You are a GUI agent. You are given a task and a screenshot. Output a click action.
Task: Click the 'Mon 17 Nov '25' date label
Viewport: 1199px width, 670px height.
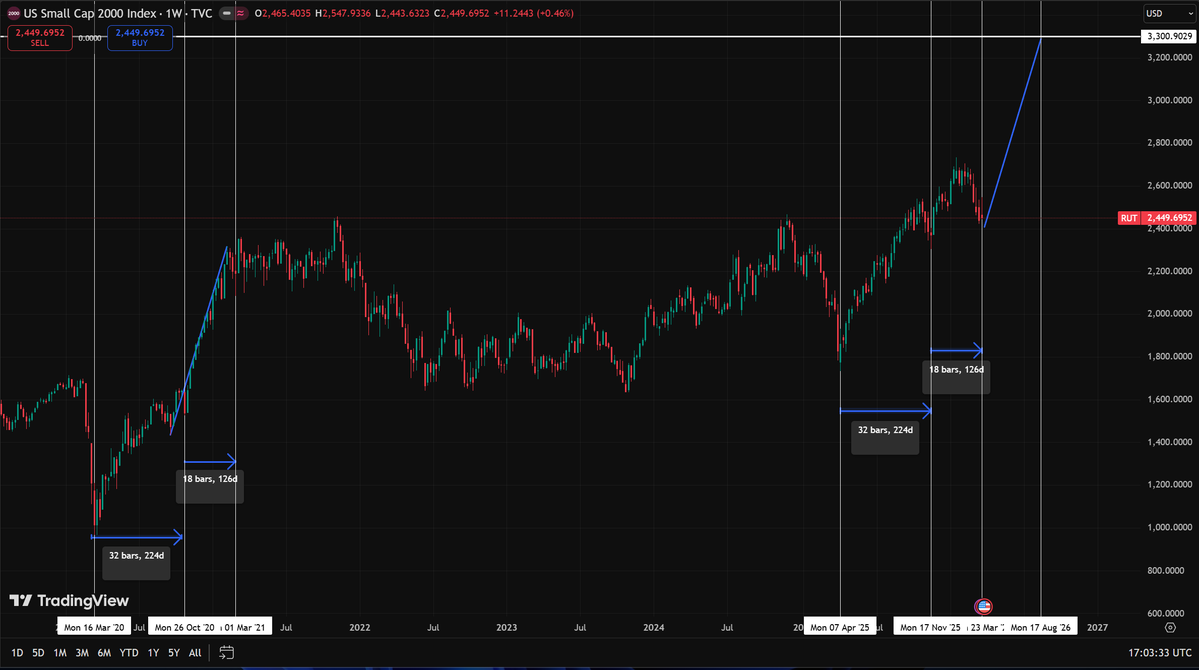[x=930, y=627]
